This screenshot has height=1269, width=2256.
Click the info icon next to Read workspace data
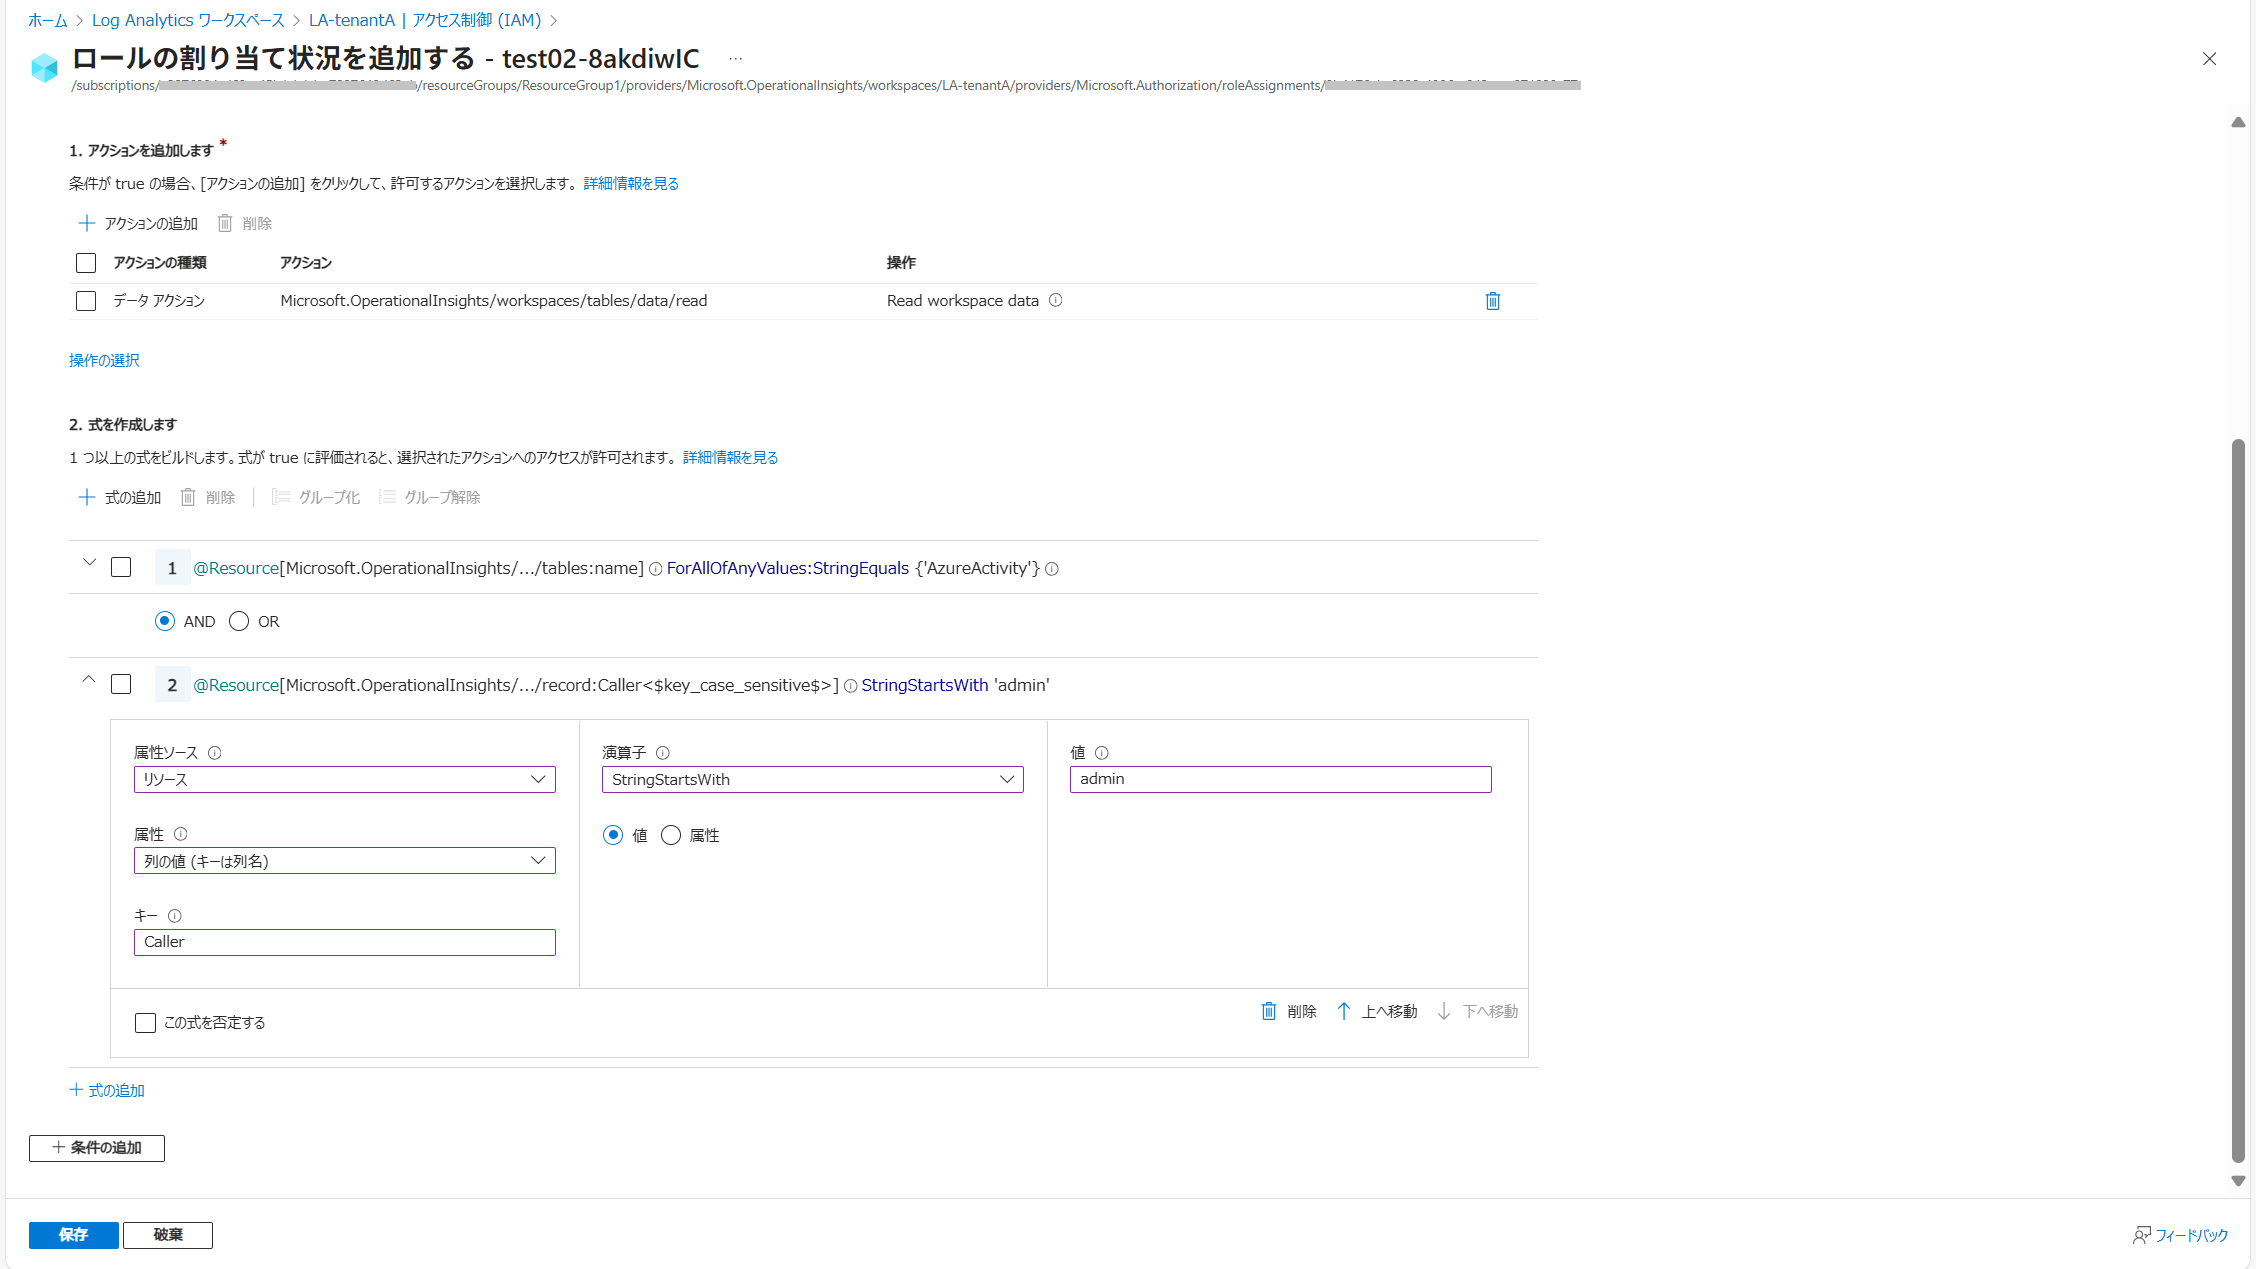click(1055, 300)
